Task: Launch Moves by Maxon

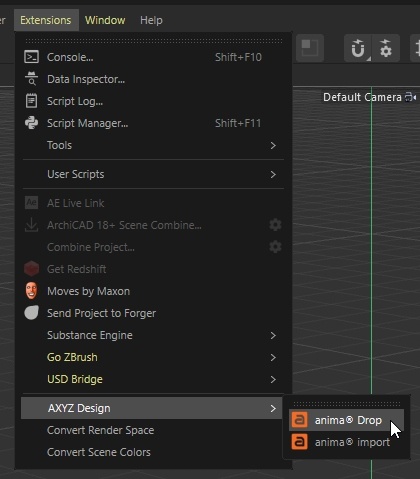Action: click(x=153, y=291)
